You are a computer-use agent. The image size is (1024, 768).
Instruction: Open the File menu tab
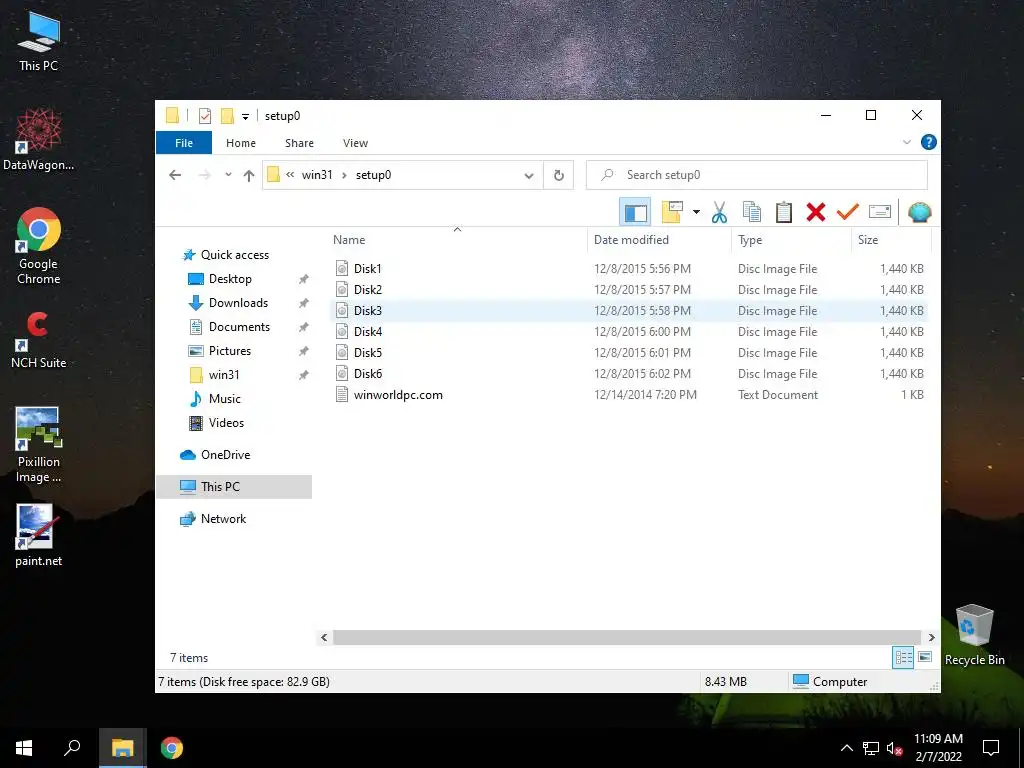point(184,143)
